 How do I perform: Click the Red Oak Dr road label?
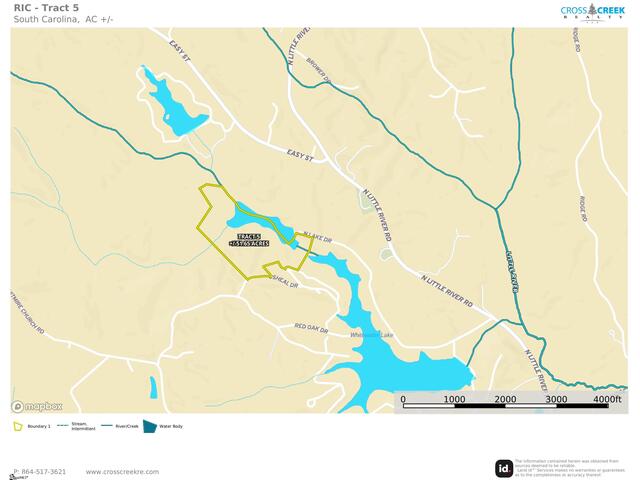tap(311, 328)
